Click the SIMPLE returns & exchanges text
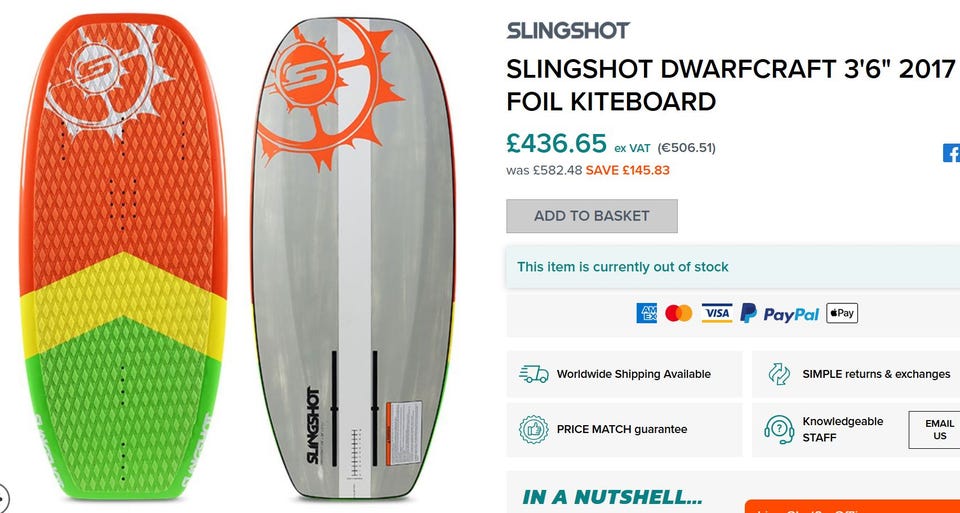960x513 pixels. 876,374
